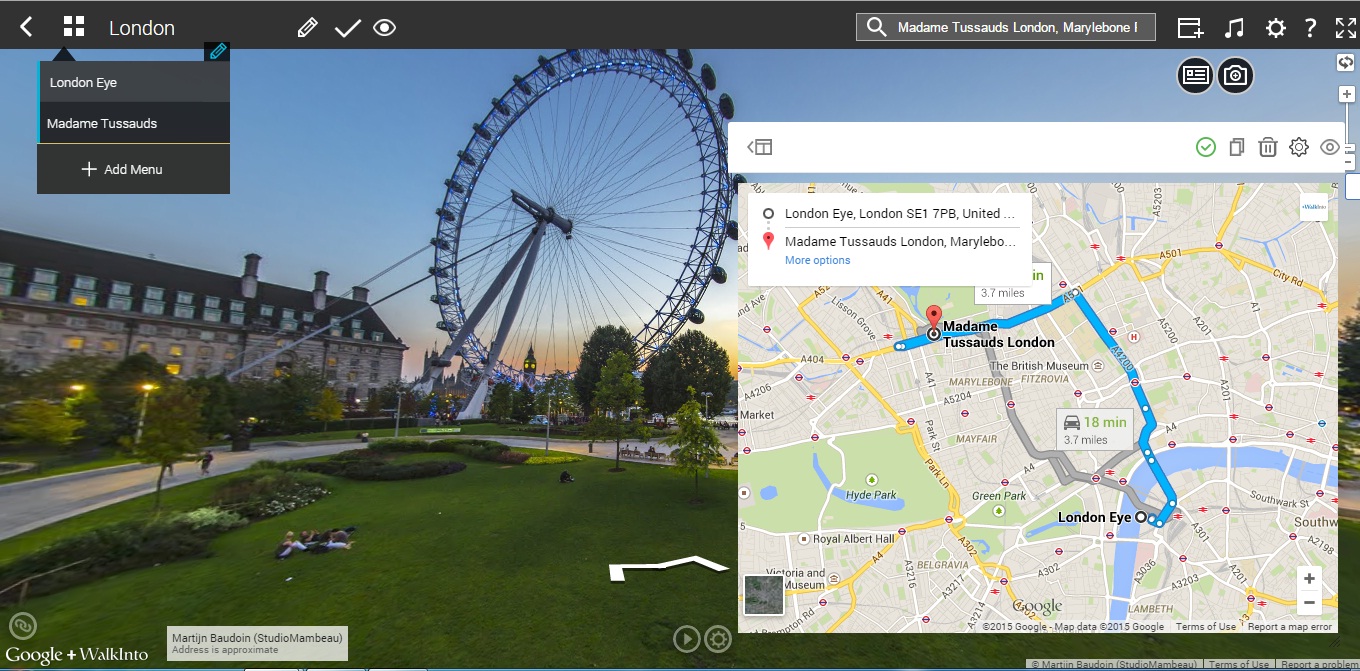This screenshot has width=1360, height=671.
Task: Open widget settings gear icon
Action: point(1299,147)
